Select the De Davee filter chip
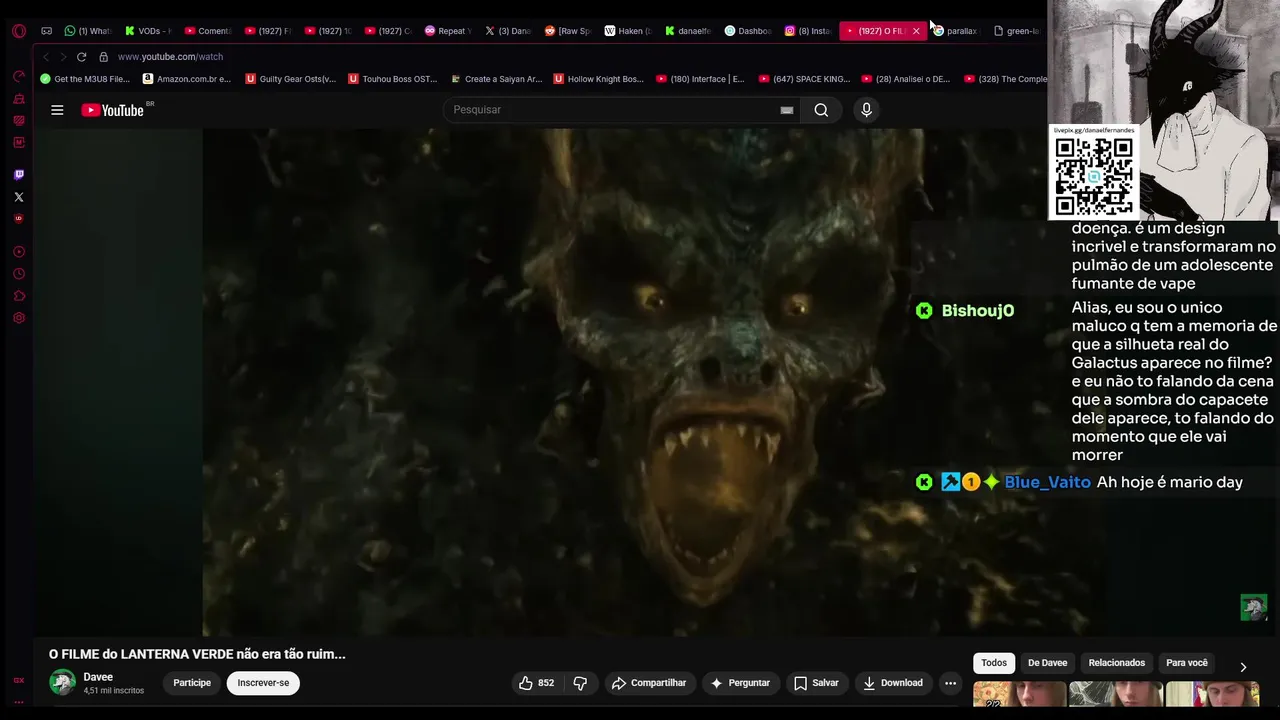The height and width of the screenshot is (720, 1280). pos(1047,663)
